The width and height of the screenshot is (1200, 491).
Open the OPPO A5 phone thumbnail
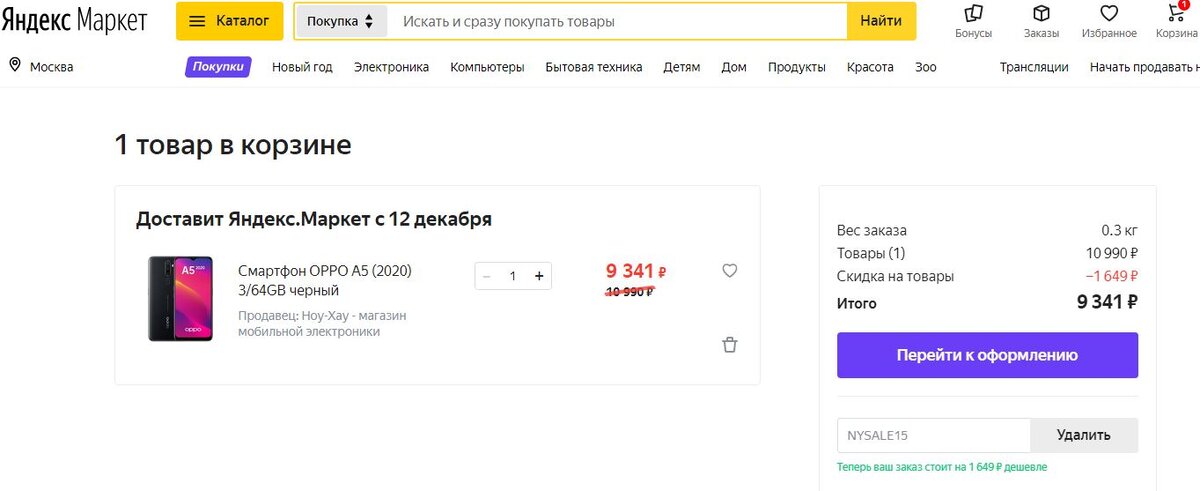point(181,299)
